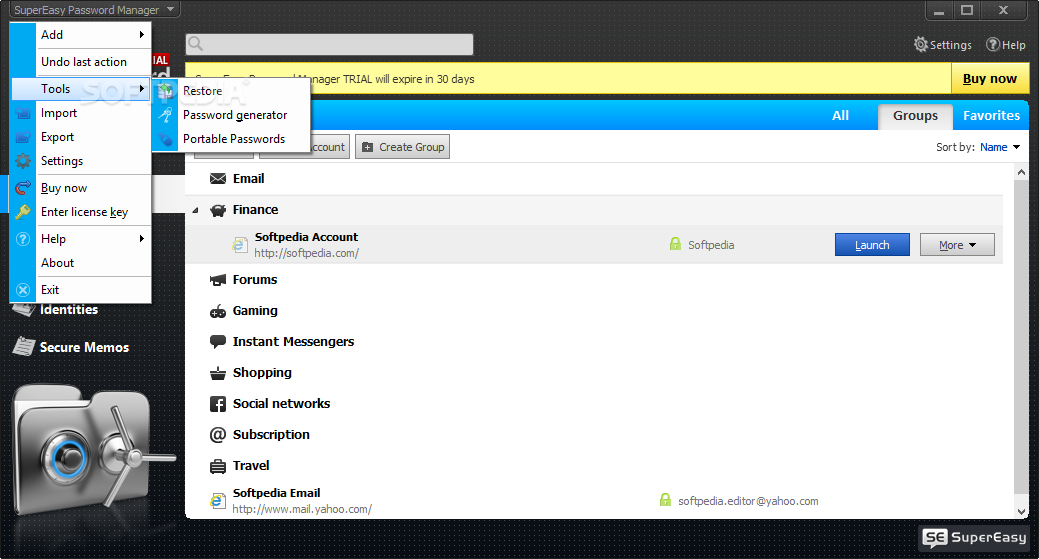Screen dimensions: 1039x559
Task: Click the Instant Messengers speech bubble icon
Action: pyautogui.click(x=218, y=342)
